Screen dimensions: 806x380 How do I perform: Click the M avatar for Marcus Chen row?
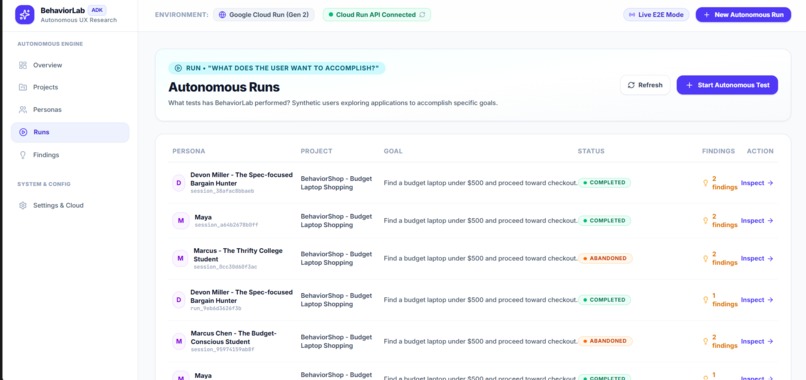179,341
